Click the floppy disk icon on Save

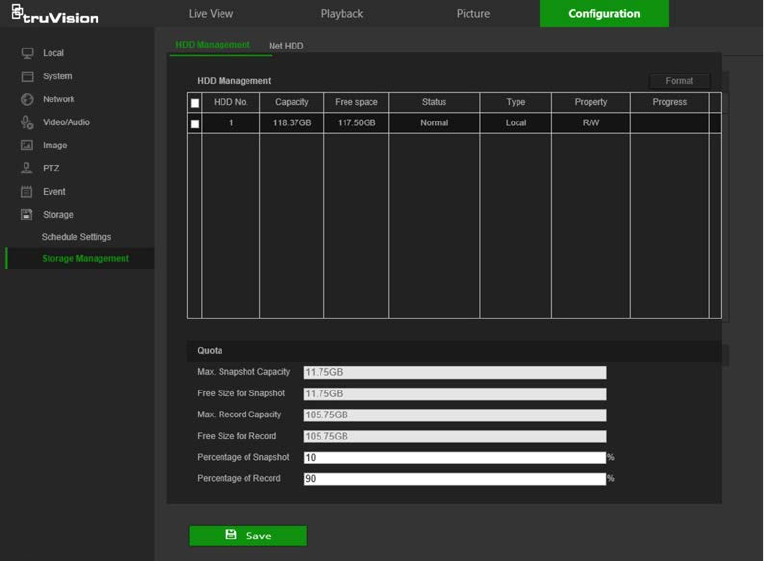click(x=231, y=535)
